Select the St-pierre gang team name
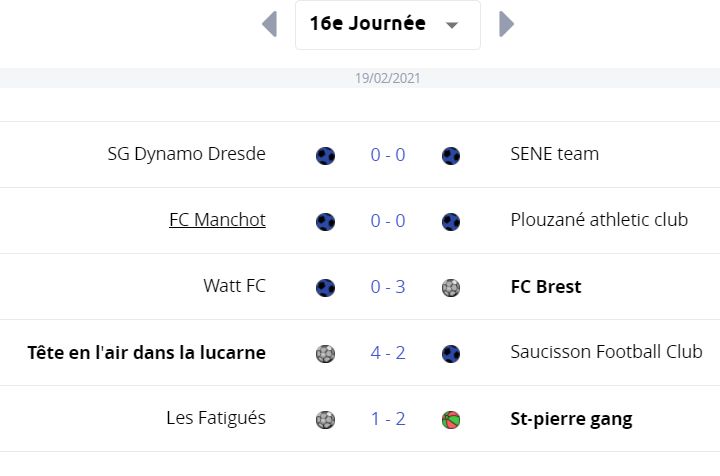The height and width of the screenshot is (476, 720). coord(571,419)
